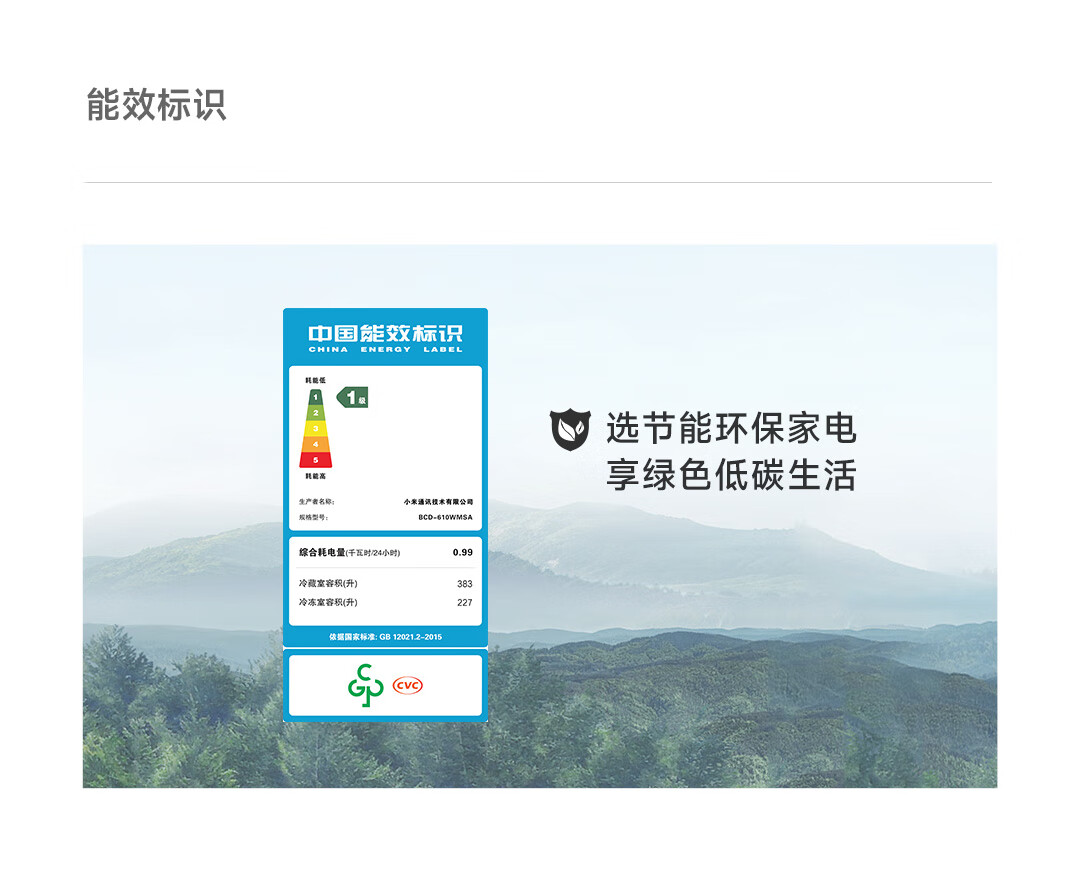1080x890 pixels.
Task: Click the CHINA ENERGY LABEL subtitle text
Action: pos(385,350)
